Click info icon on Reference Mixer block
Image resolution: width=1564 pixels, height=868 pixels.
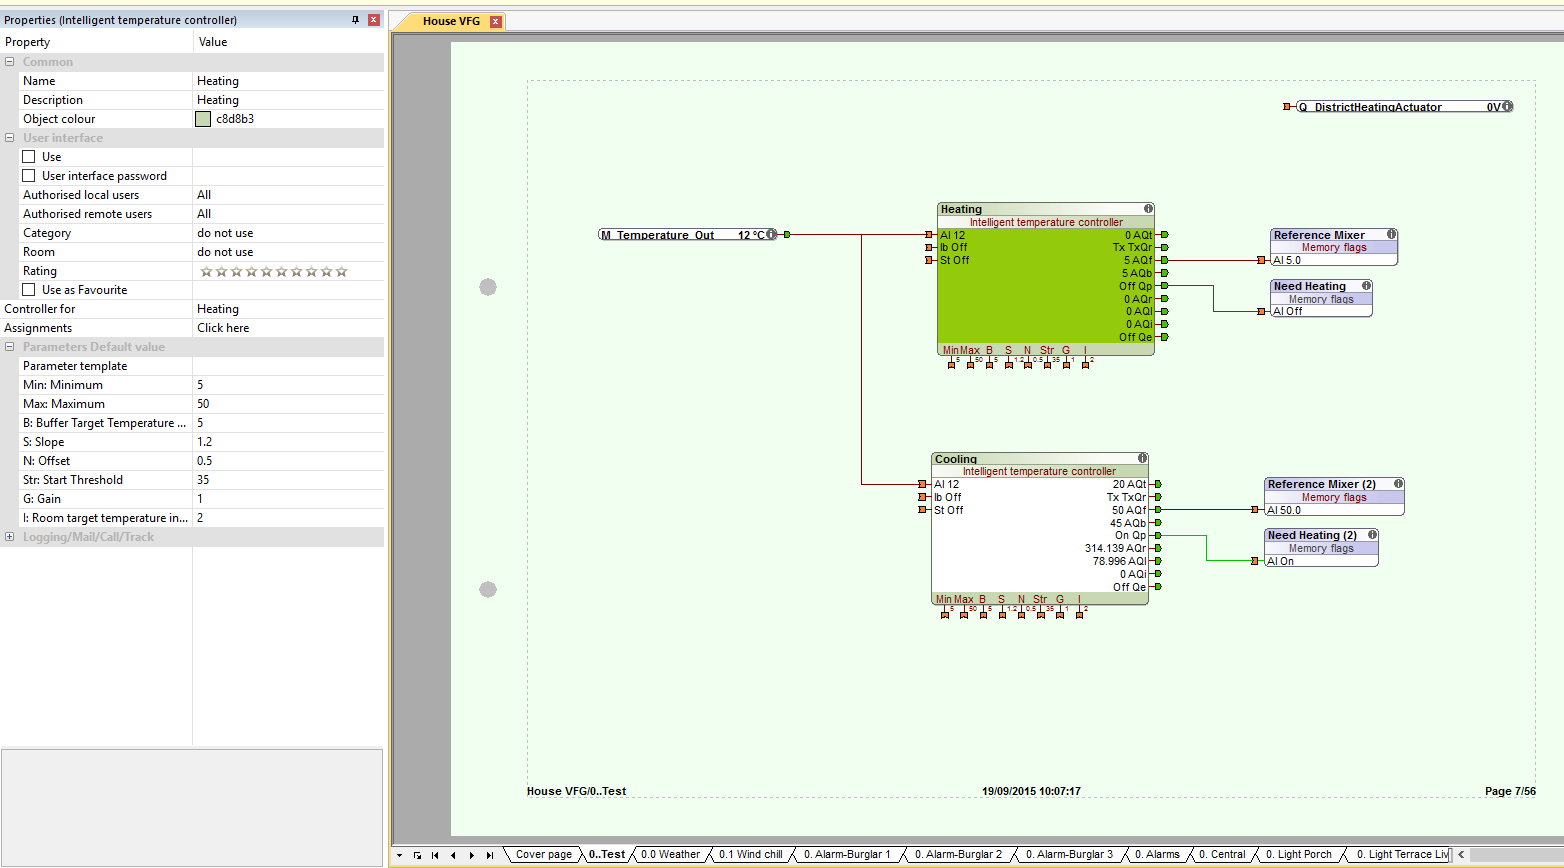point(1391,234)
